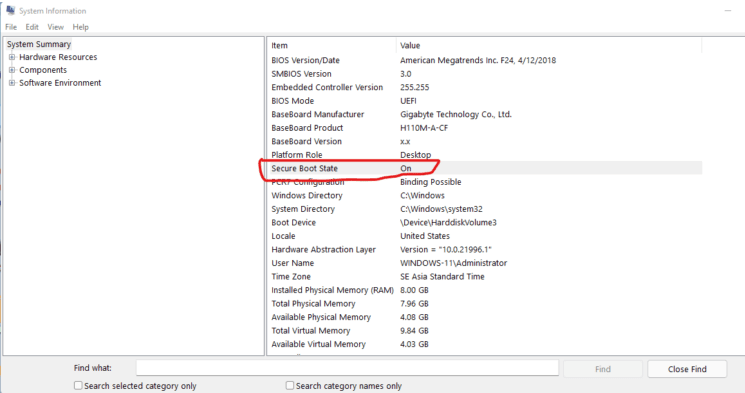The width and height of the screenshot is (745, 393).
Task: Select Hardware Resources tree item label
Action: coord(58,57)
